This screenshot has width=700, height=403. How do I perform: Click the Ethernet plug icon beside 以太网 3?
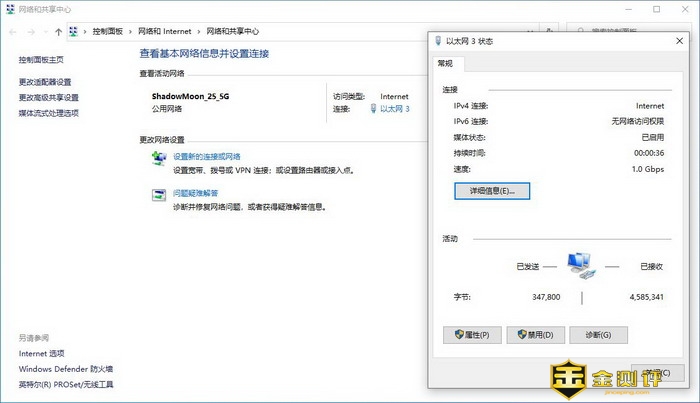[373, 109]
